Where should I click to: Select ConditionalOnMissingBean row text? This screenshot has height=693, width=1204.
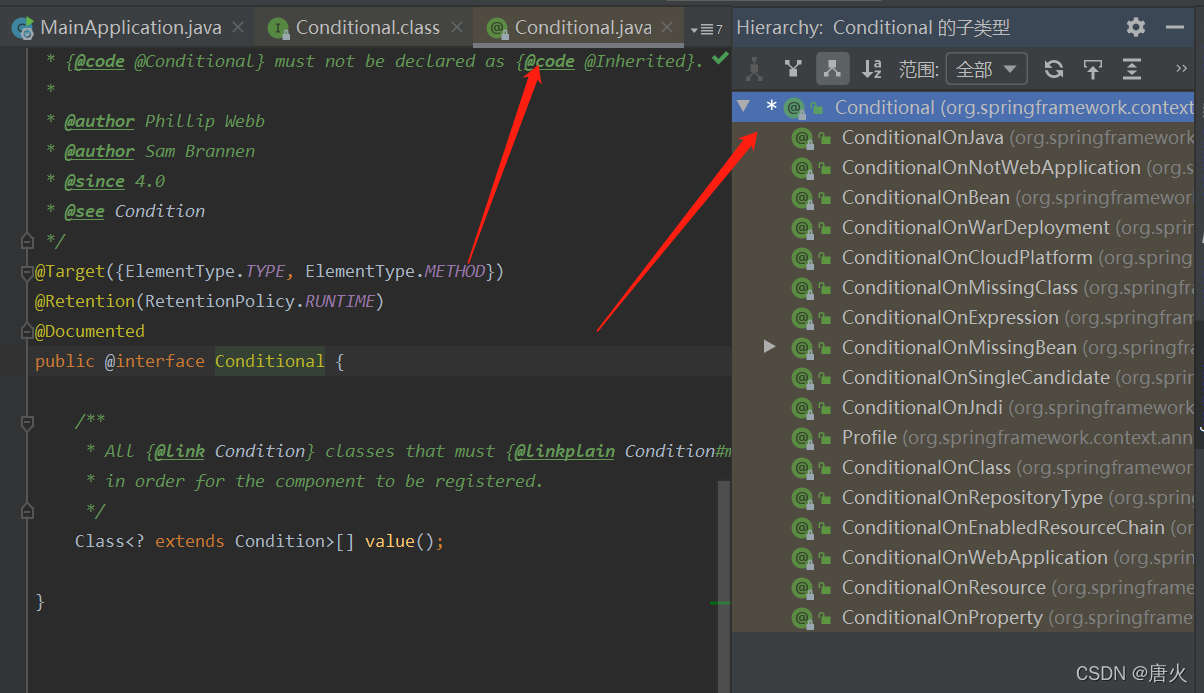click(959, 347)
